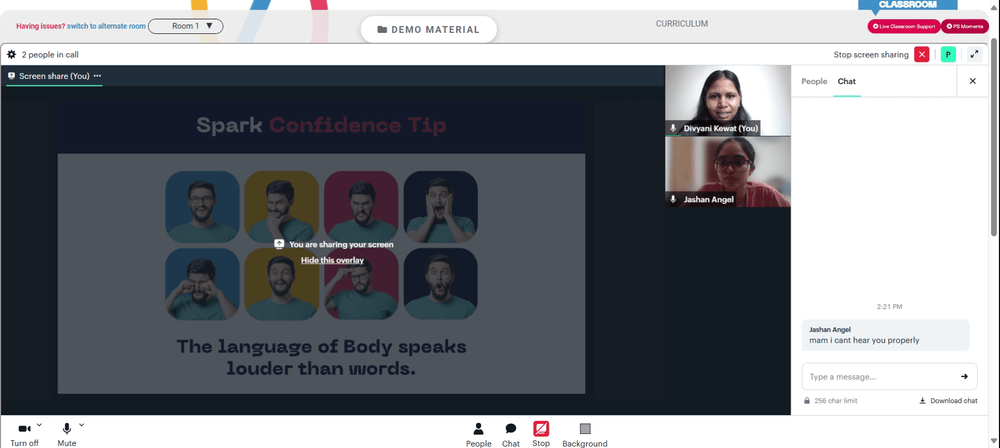The image size is (1000, 448).
Task: Open the Room 1 dropdown
Action: click(186, 26)
